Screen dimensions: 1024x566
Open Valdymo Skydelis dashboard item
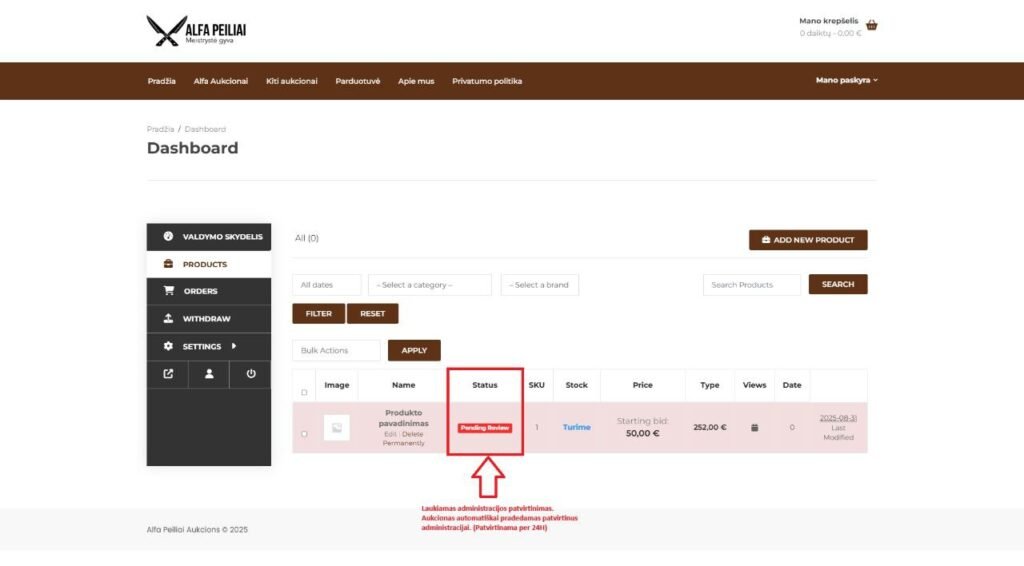coord(209,237)
